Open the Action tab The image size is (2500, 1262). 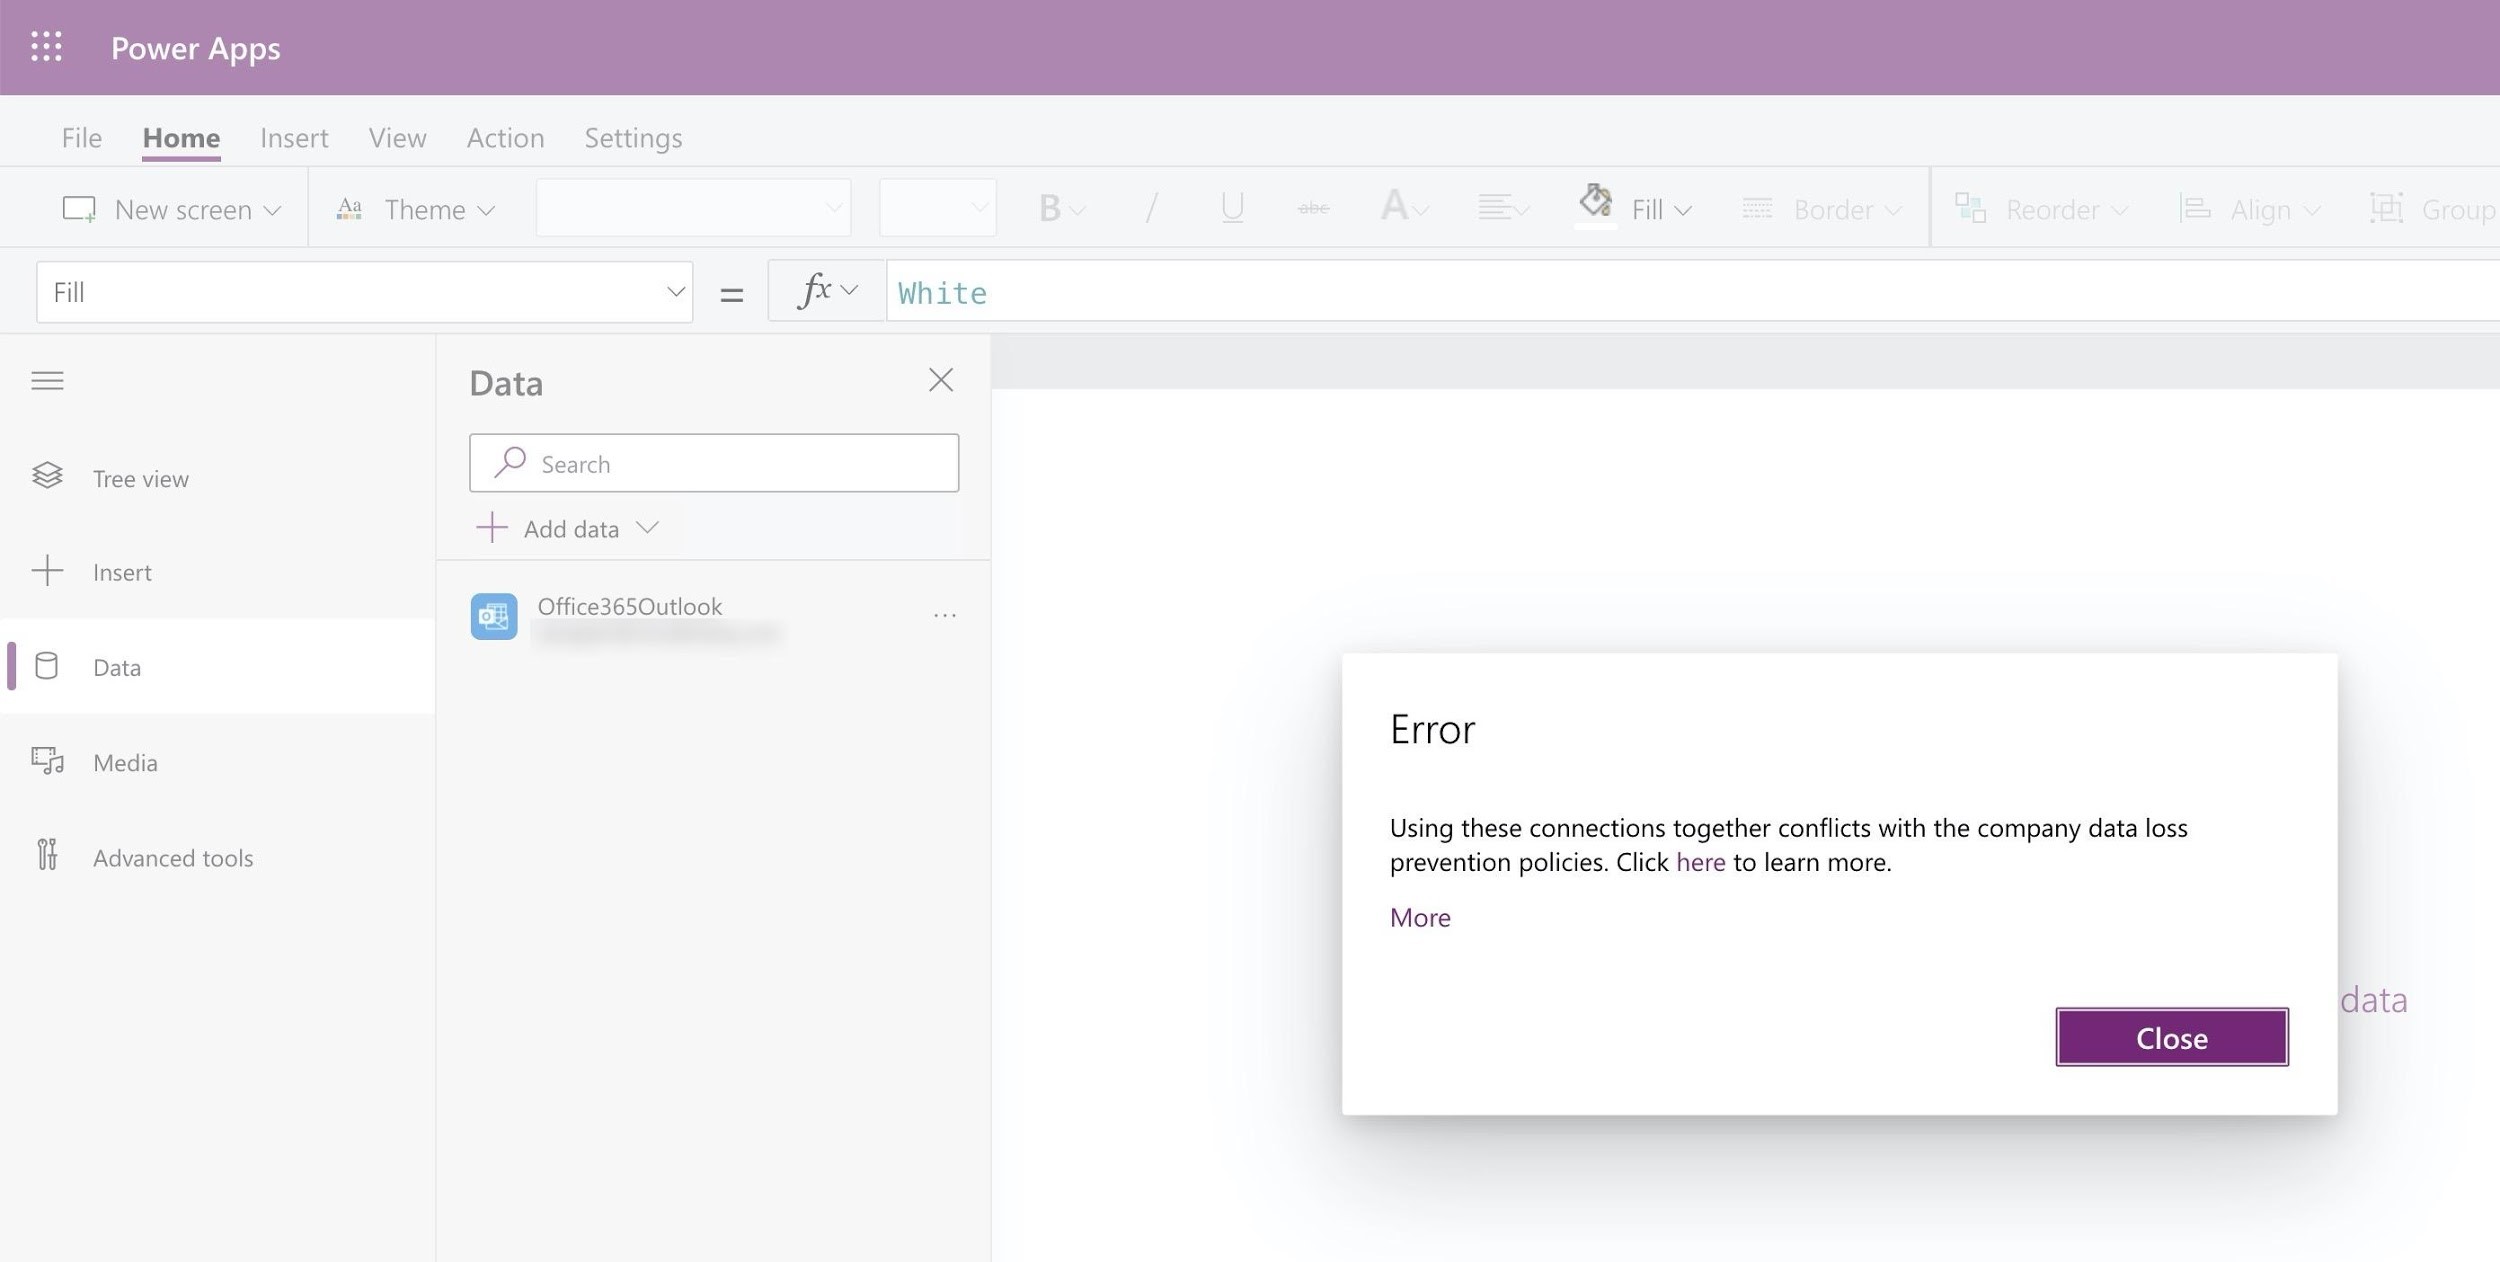pyautogui.click(x=505, y=137)
